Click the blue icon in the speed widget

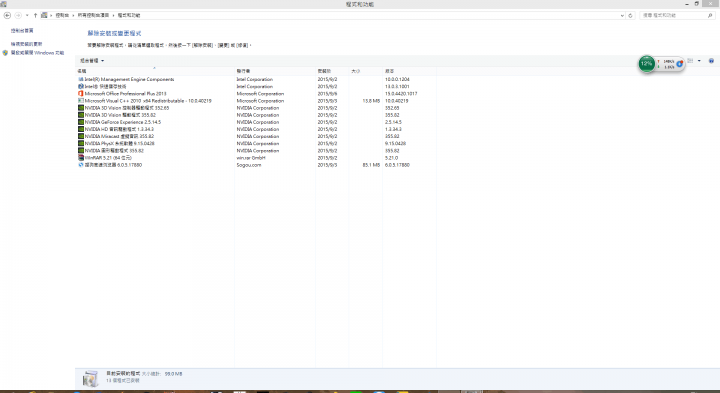tap(680, 64)
